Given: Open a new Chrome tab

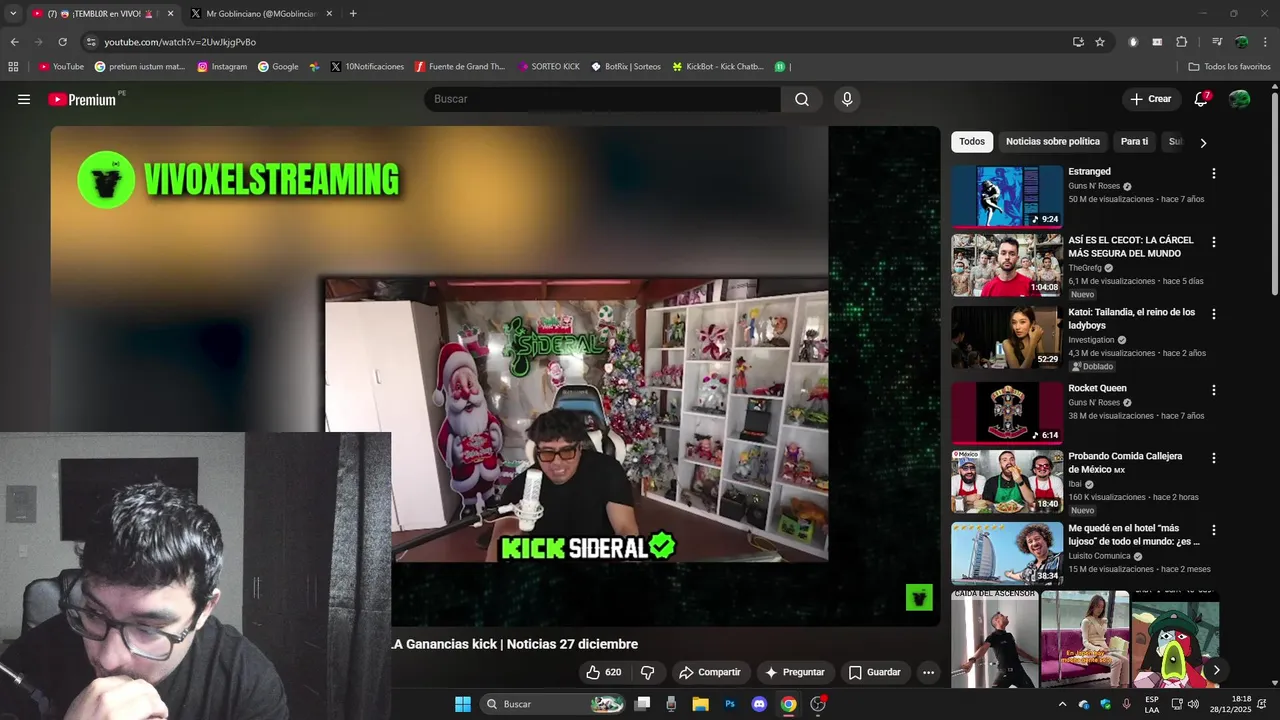Looking at the screenshot, I should (353, 14).
